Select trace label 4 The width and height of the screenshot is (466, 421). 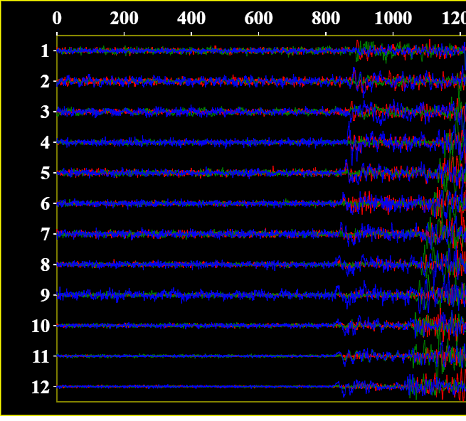tap(45, 143)
